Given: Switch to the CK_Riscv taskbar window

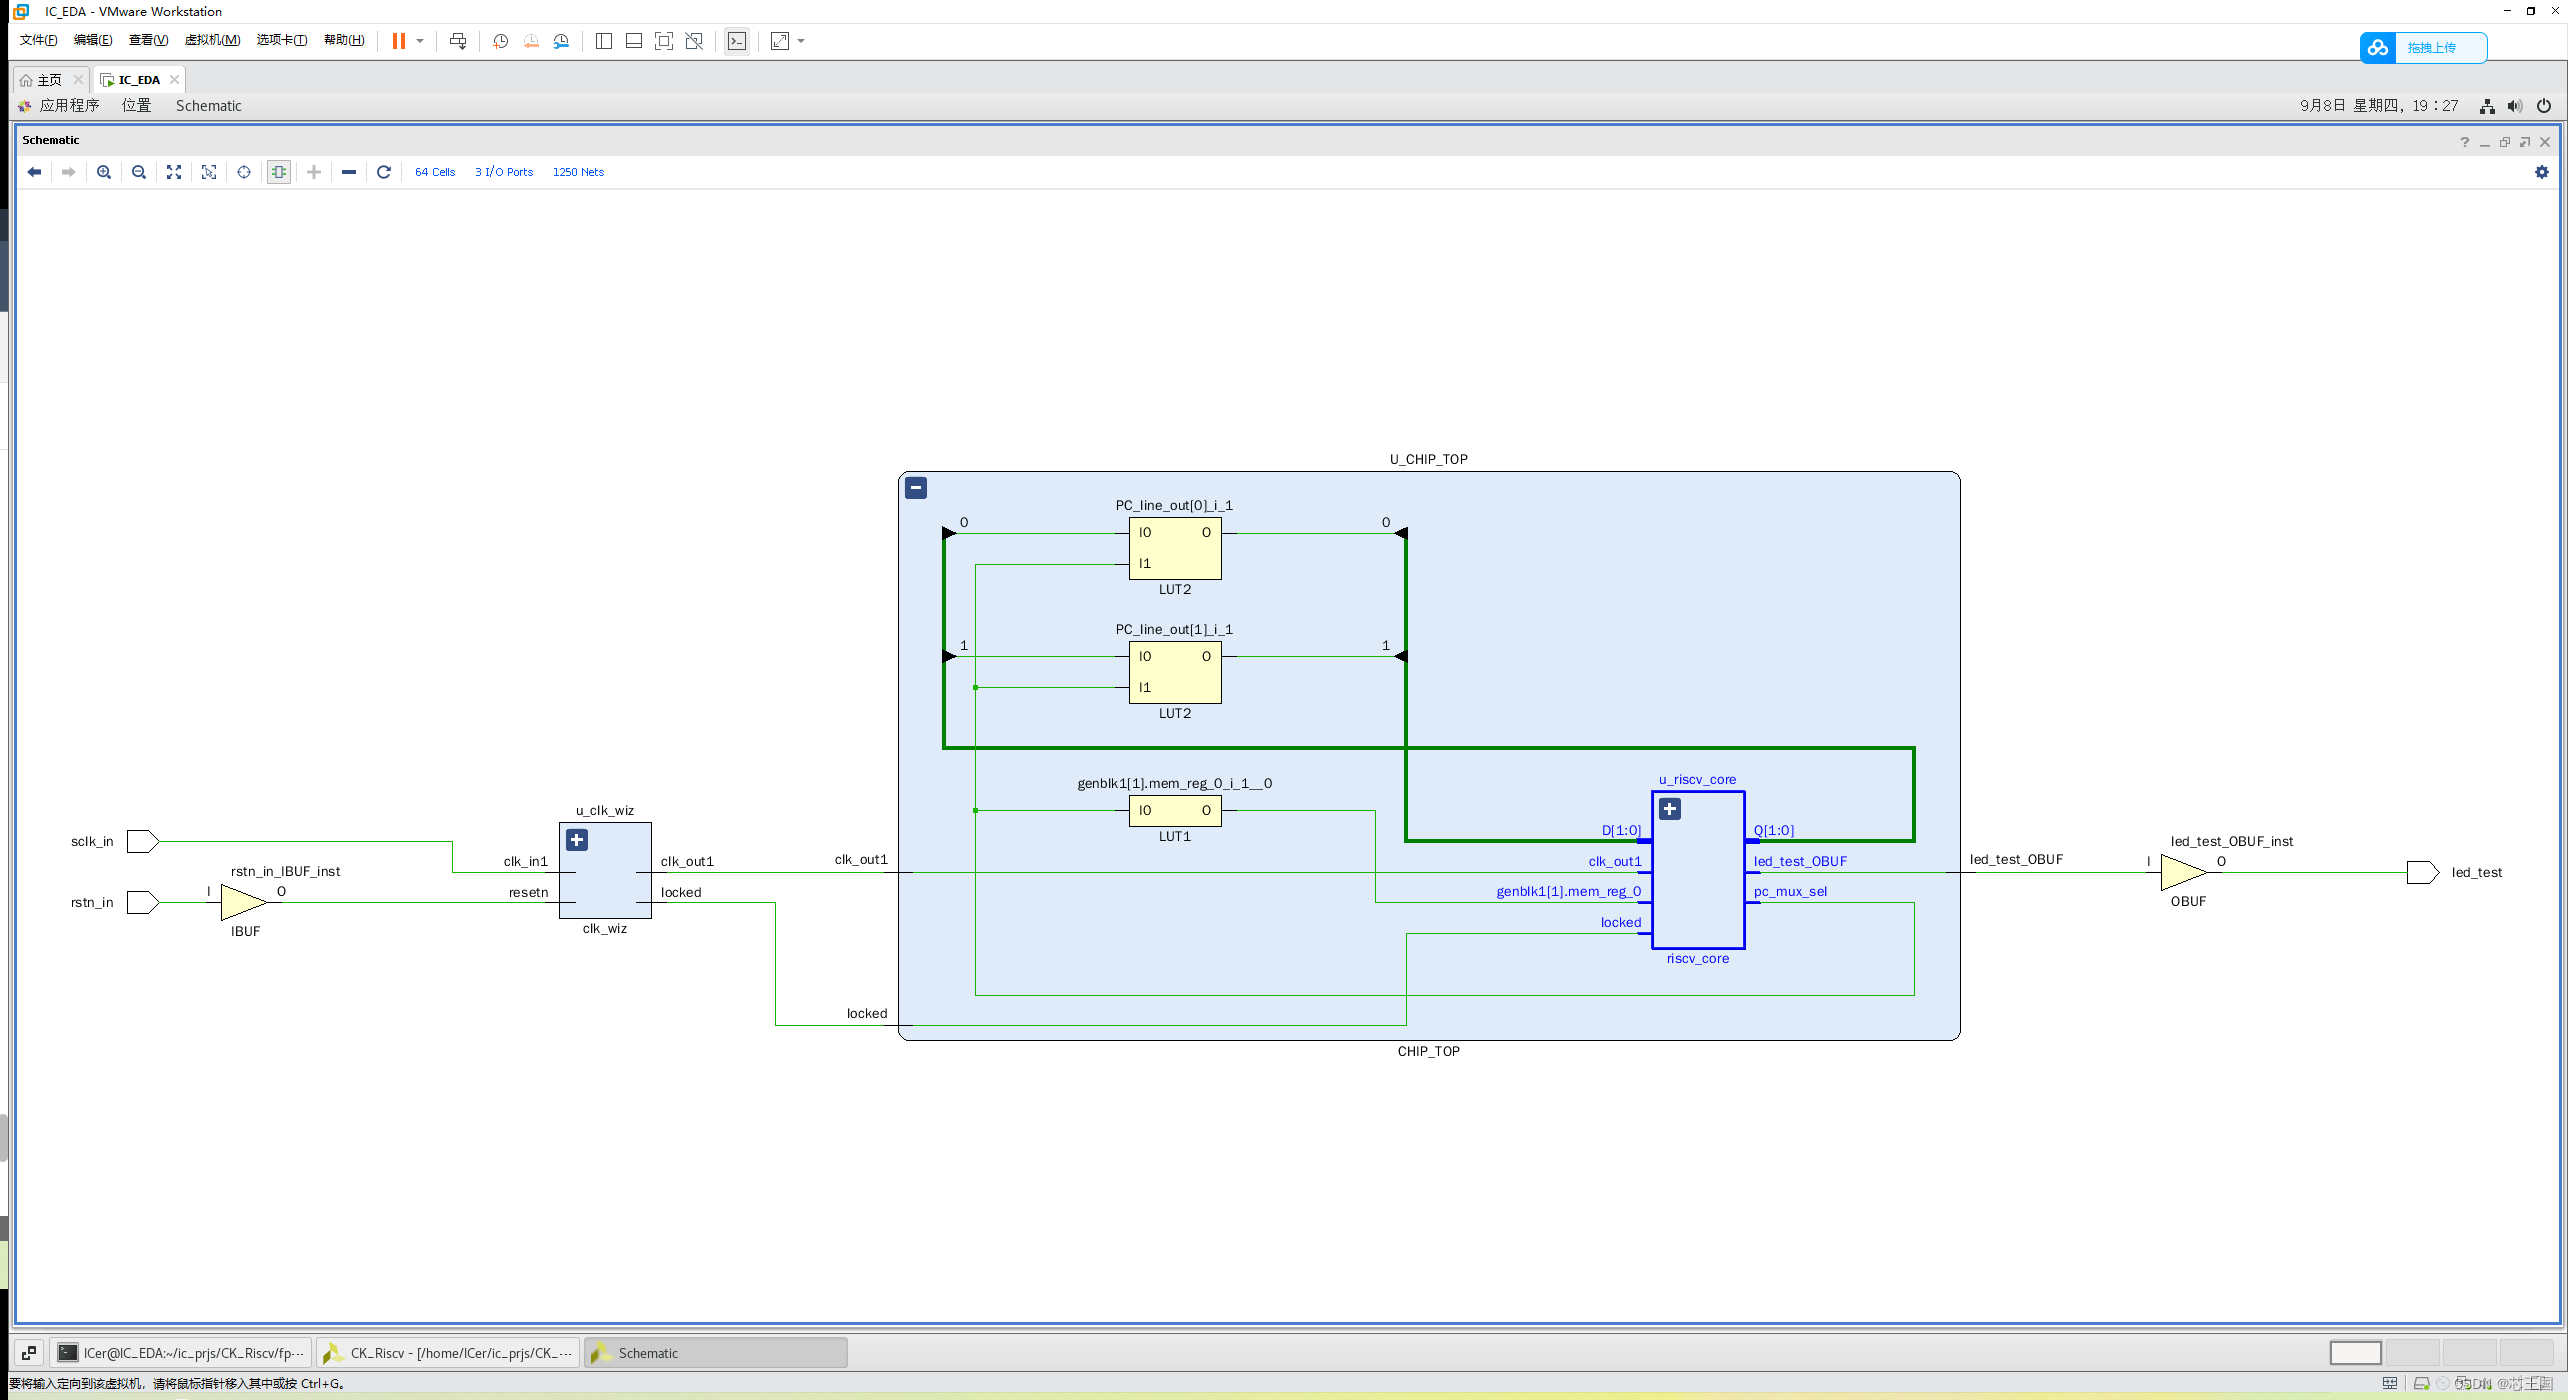Looking at the screenshot, I should pyautogui.click(x=449, y=1353).
